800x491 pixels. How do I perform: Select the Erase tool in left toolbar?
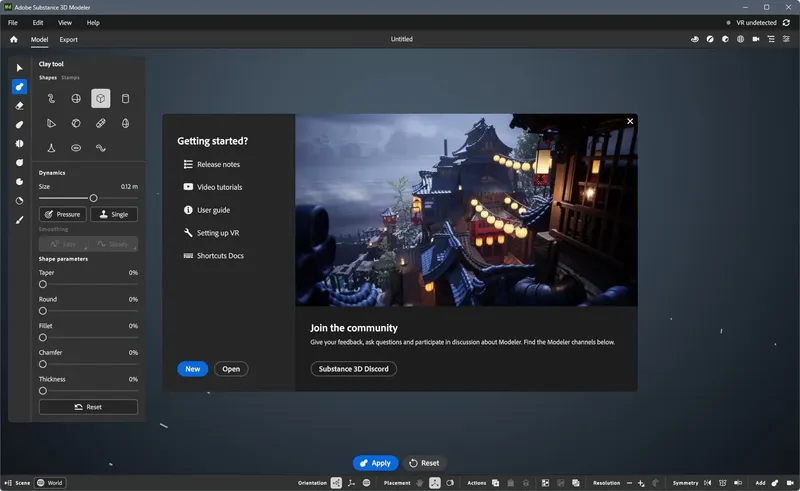tap(19, 105)
